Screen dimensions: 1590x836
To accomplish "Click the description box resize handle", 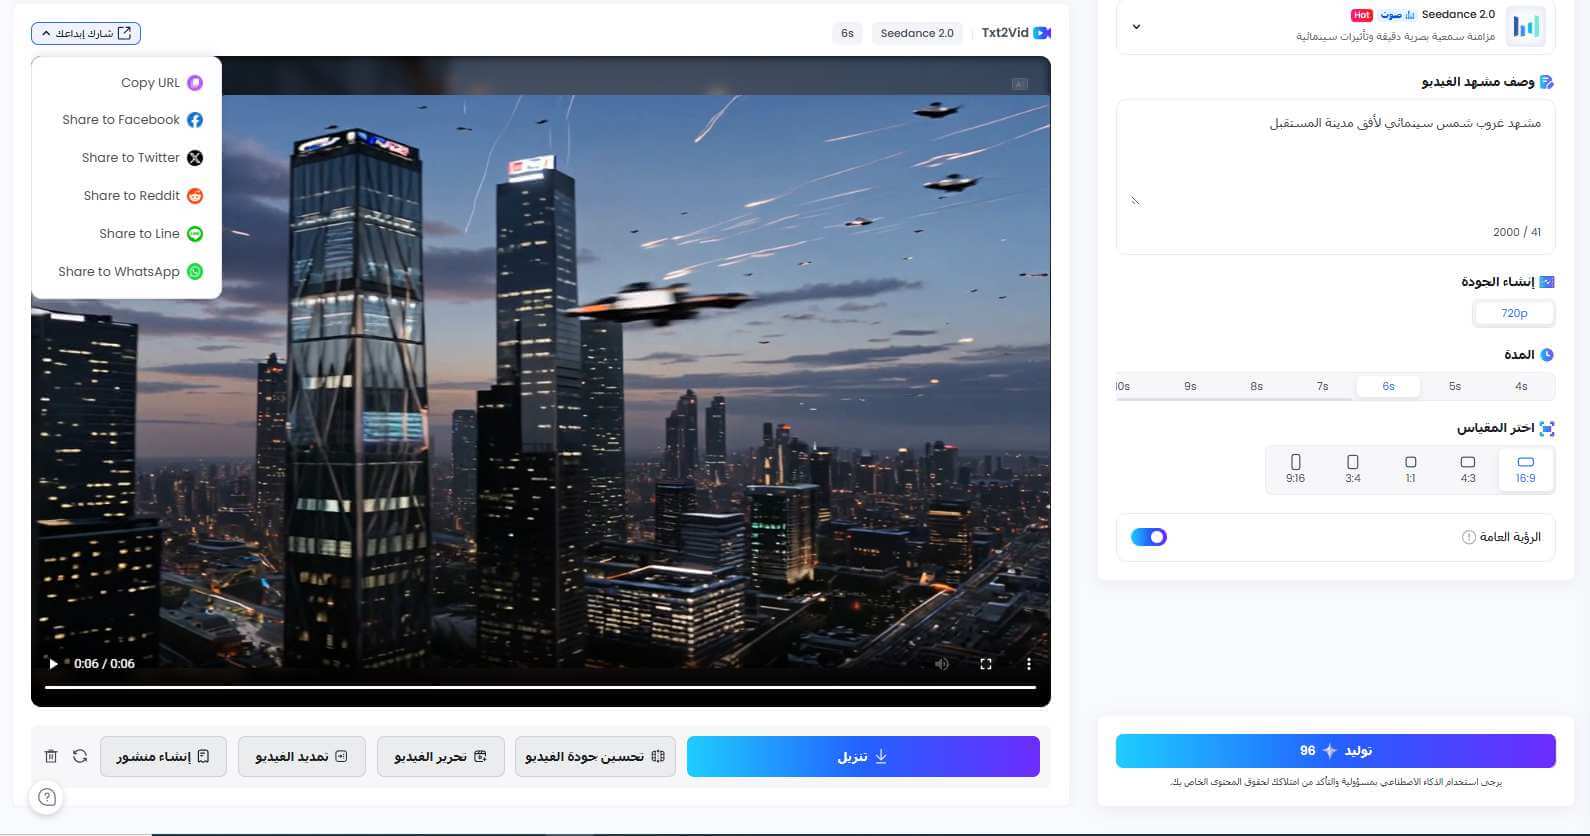I will point(1135,200).
